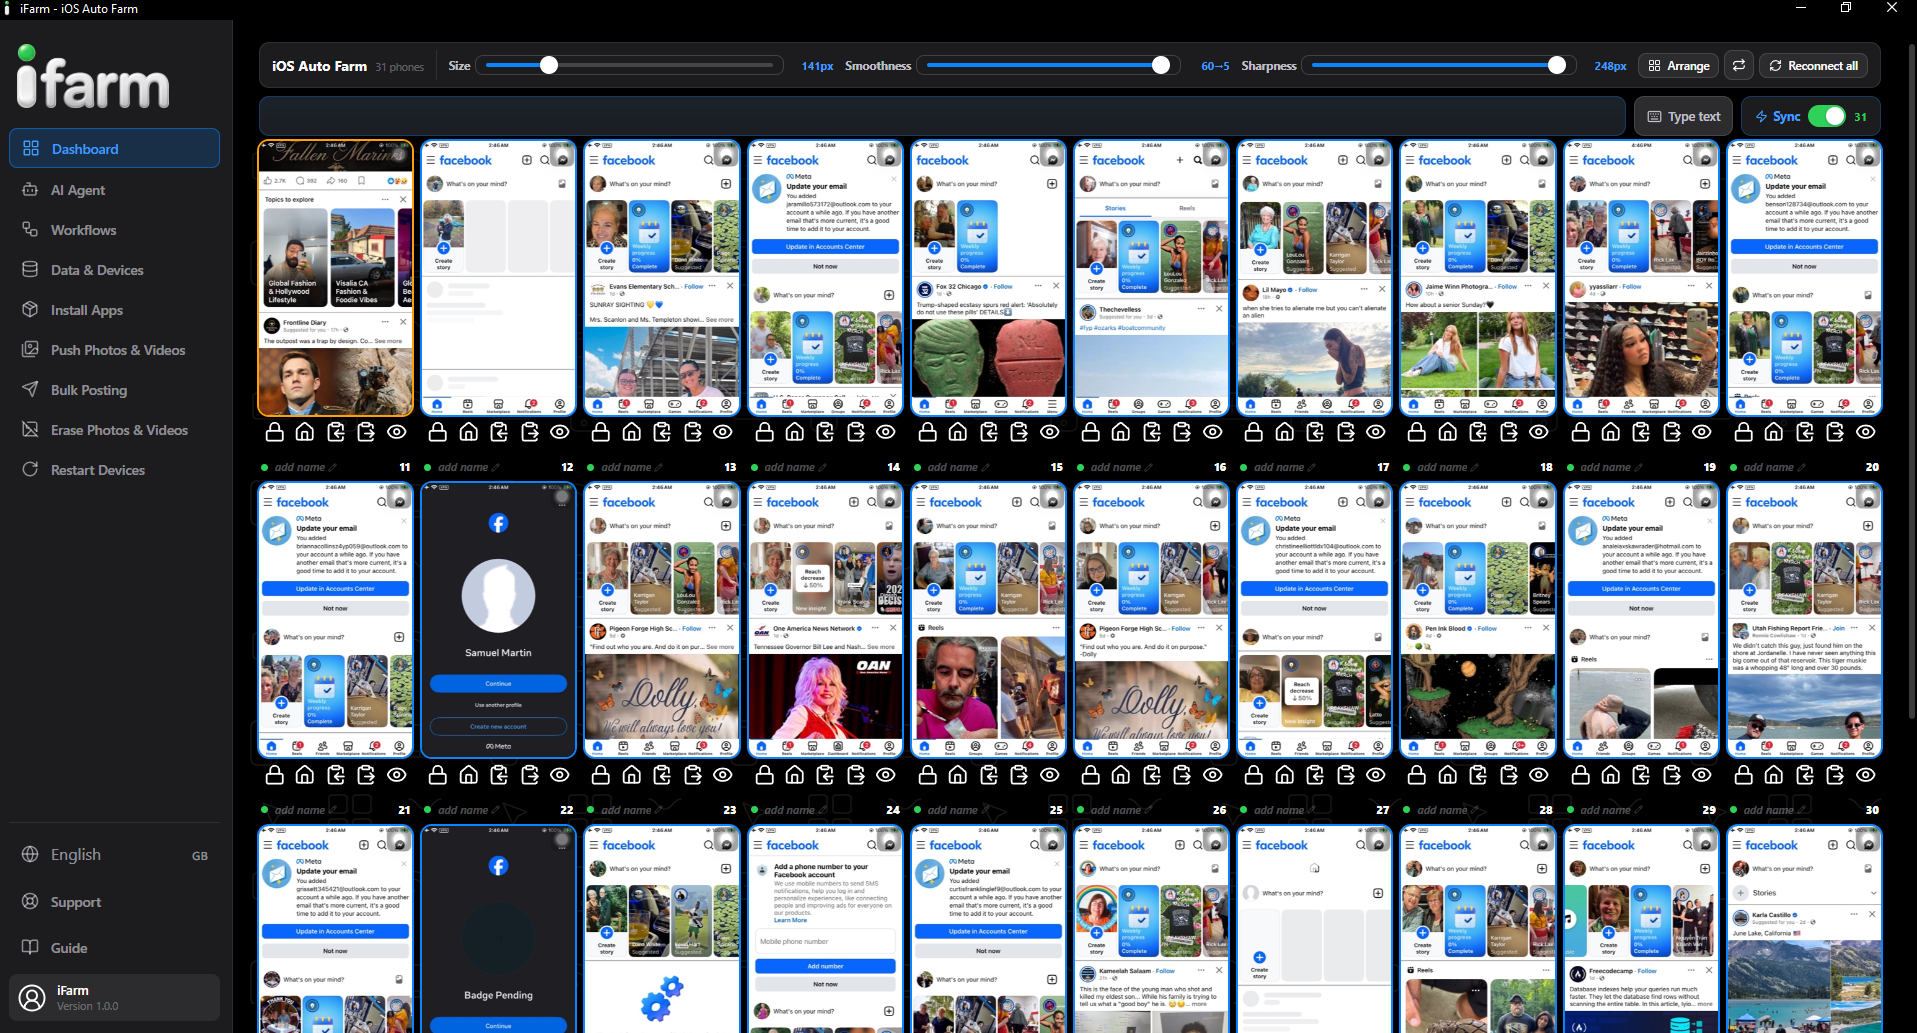Click the clipboard-import icon under the Lil Mayo phone
The height and width of the screenshot is (1033, 1917).
pyautogui.click(x=1315, y=432)
